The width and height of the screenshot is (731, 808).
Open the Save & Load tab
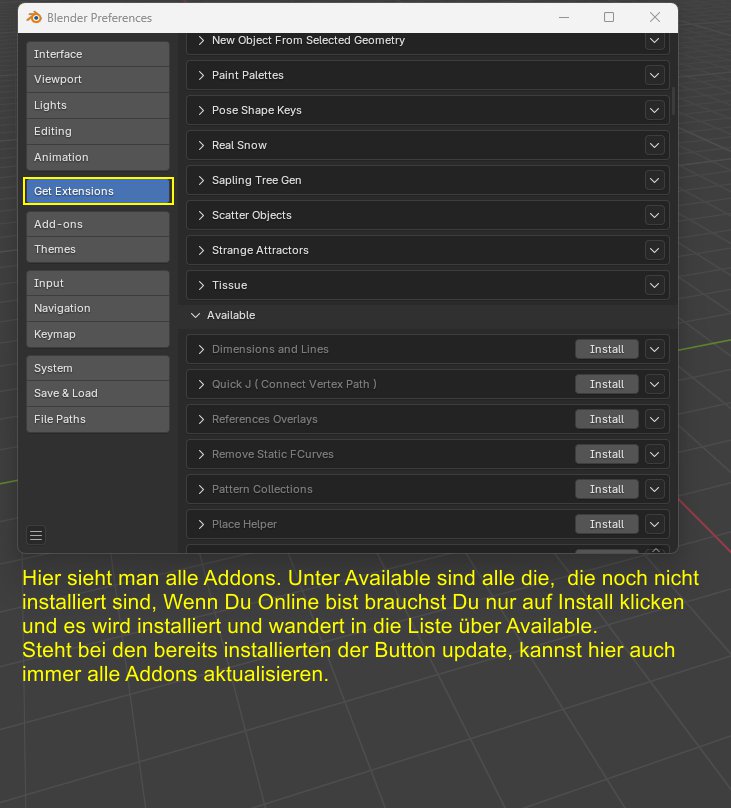[x=98, y=393]
